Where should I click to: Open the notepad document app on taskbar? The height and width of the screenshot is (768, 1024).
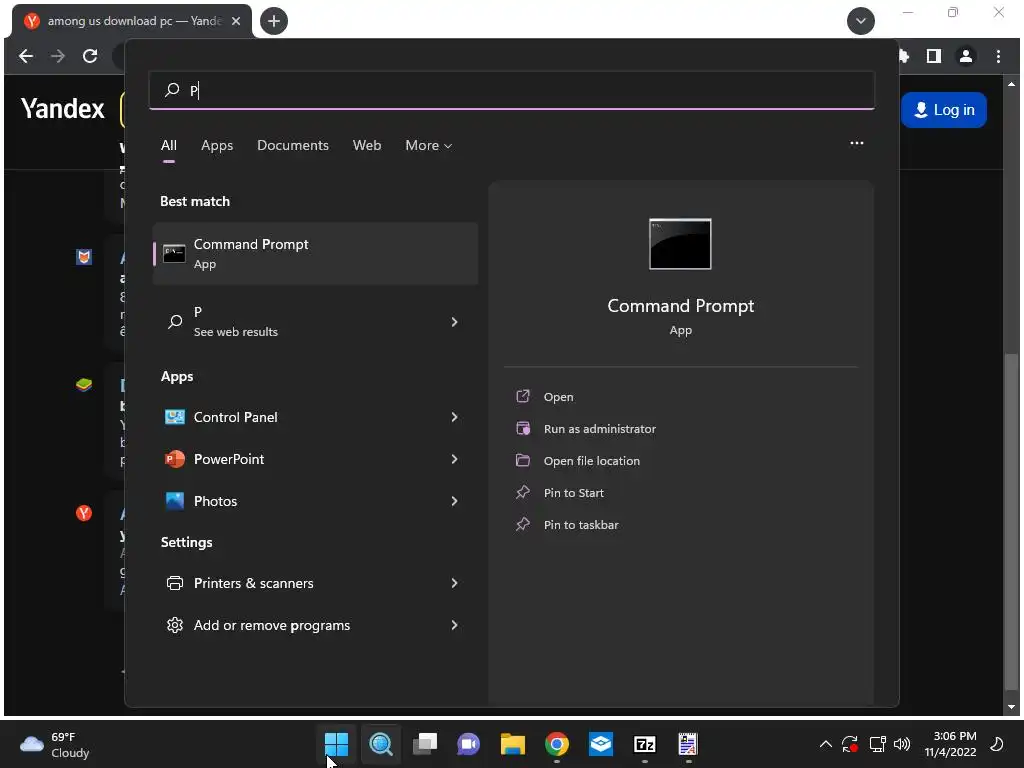pyautogui.click(x=688, y=744)
